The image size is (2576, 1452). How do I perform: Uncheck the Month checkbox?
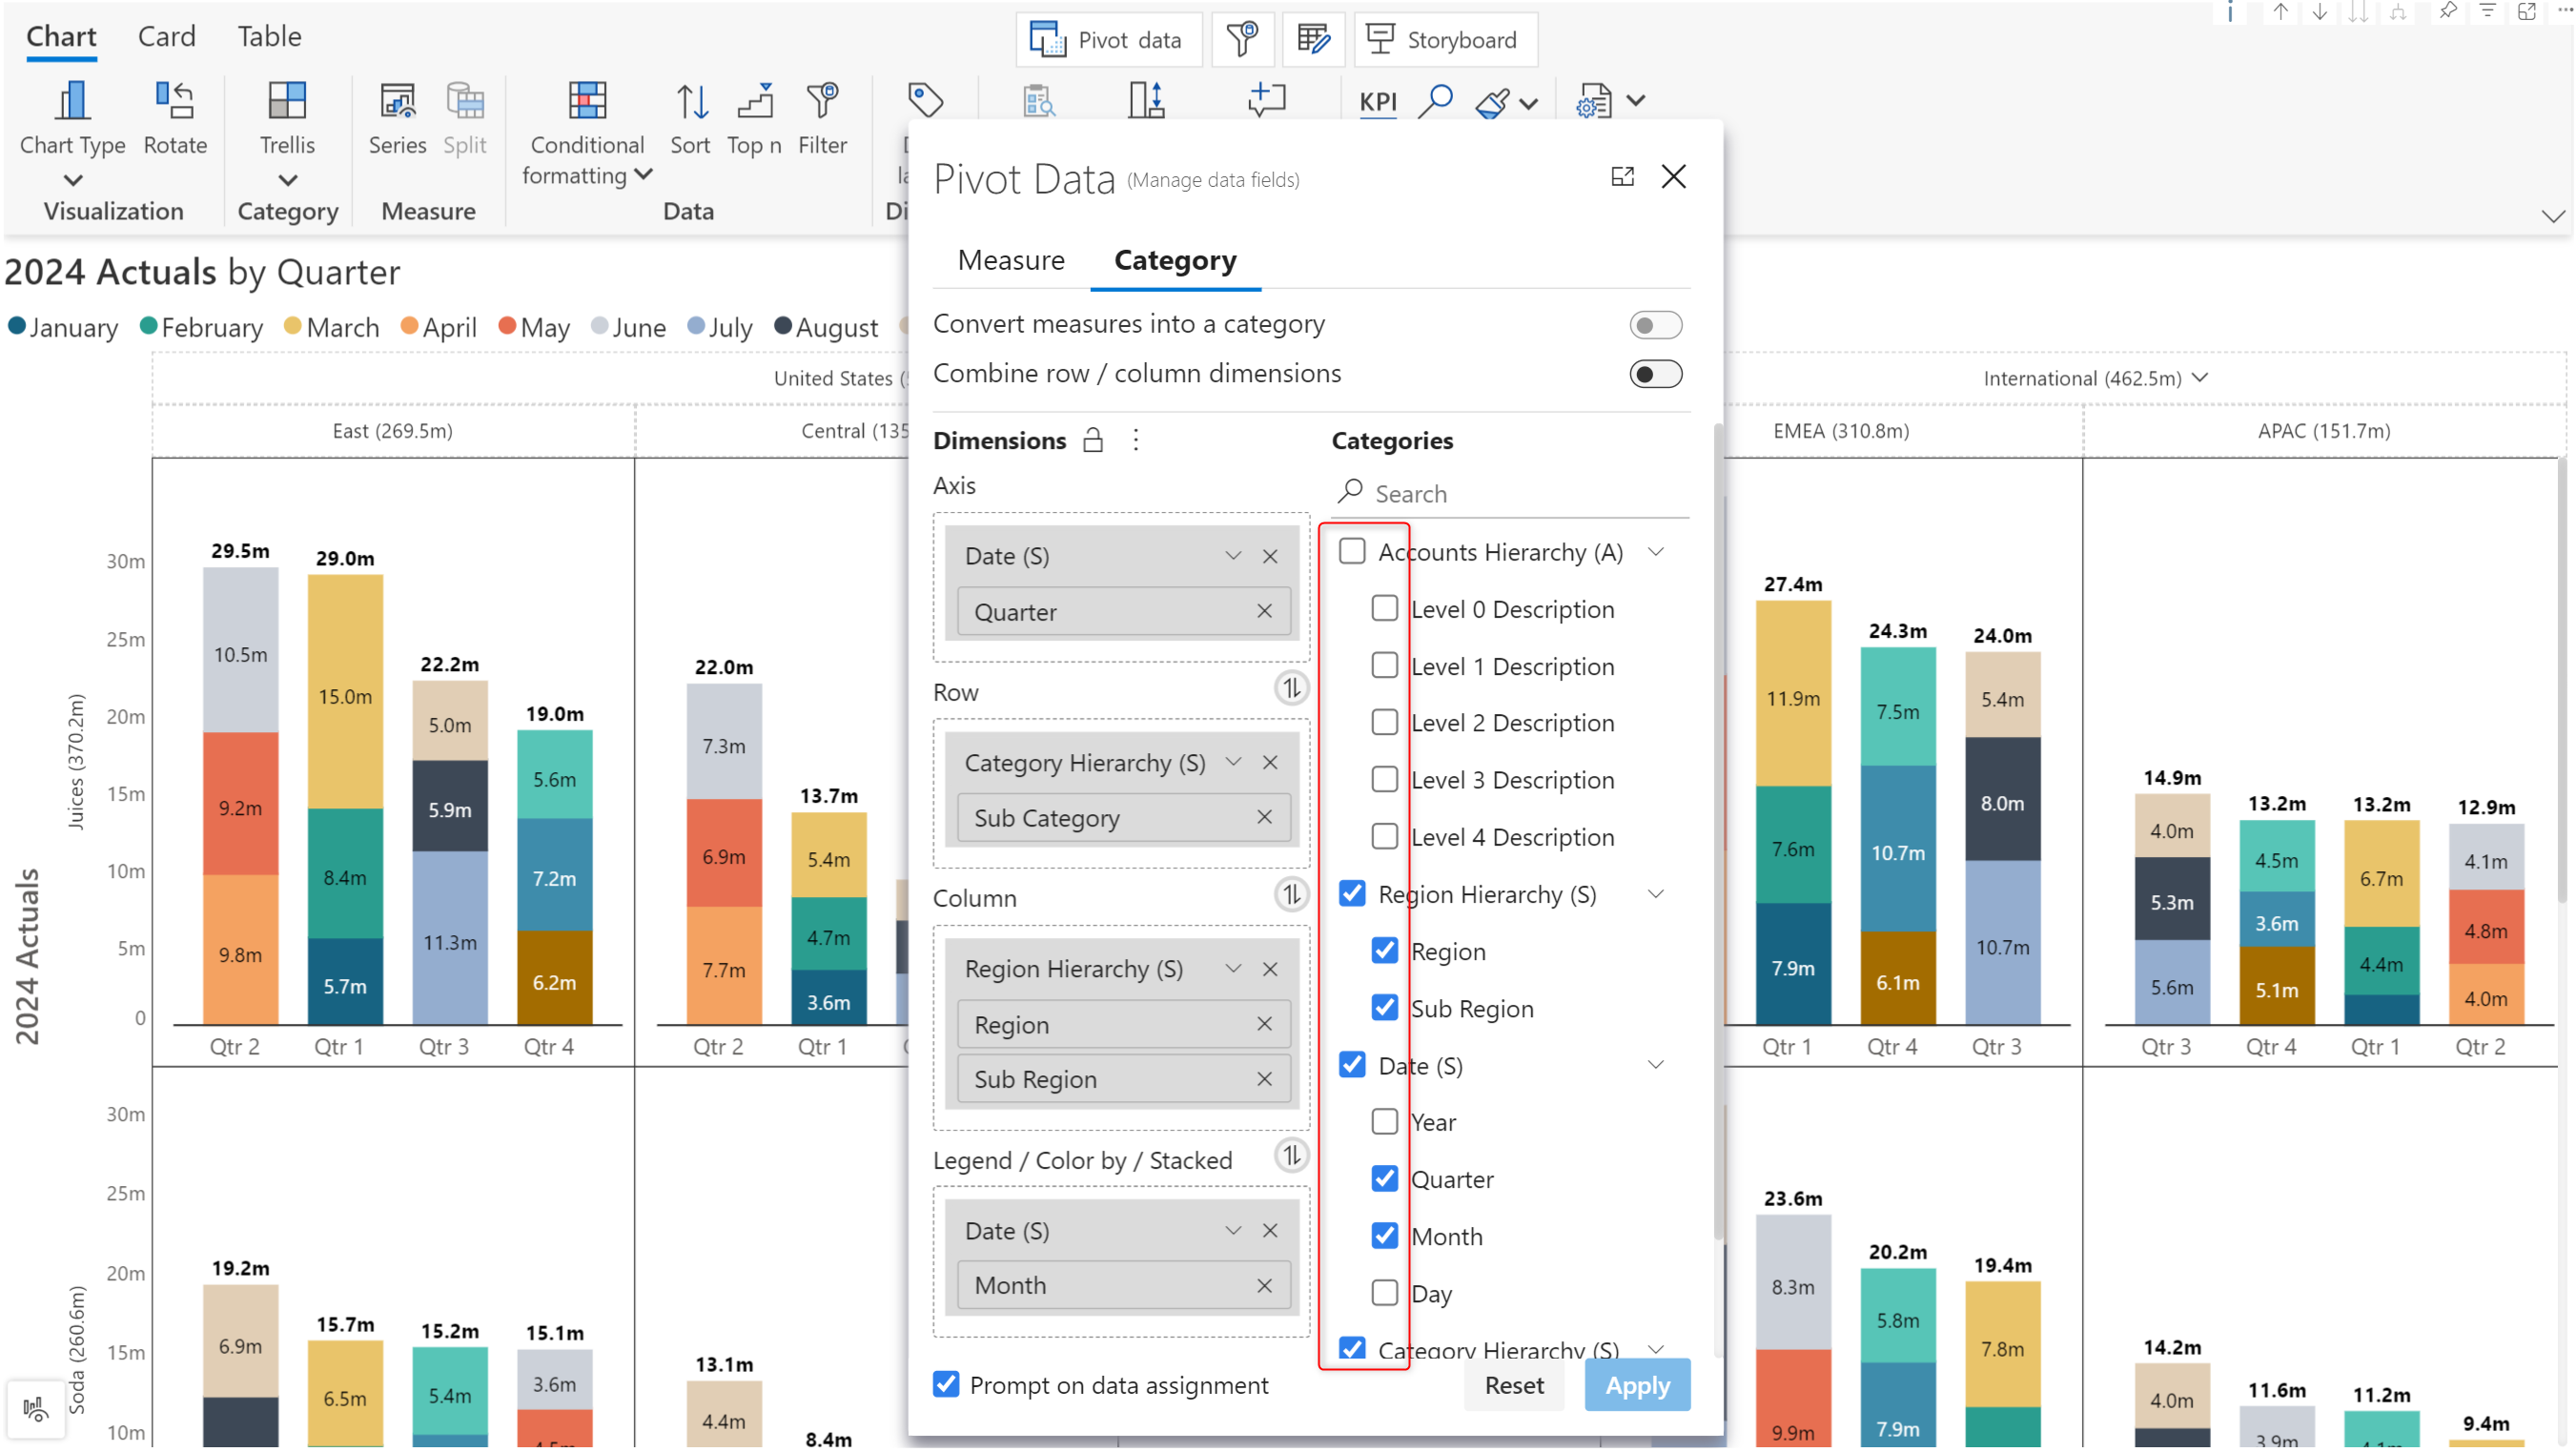point(1384,1236)
